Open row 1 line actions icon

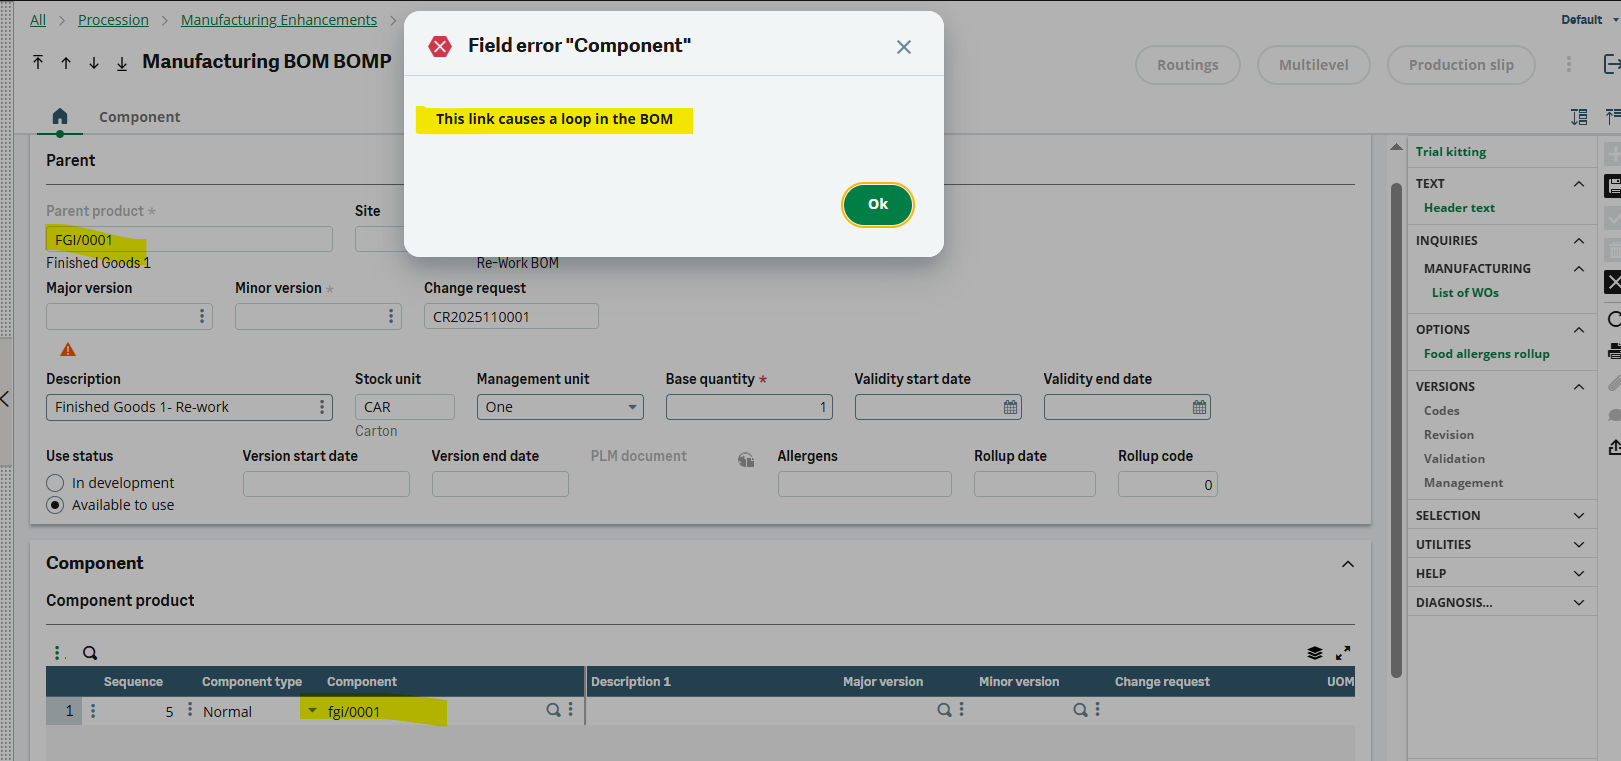93,711
